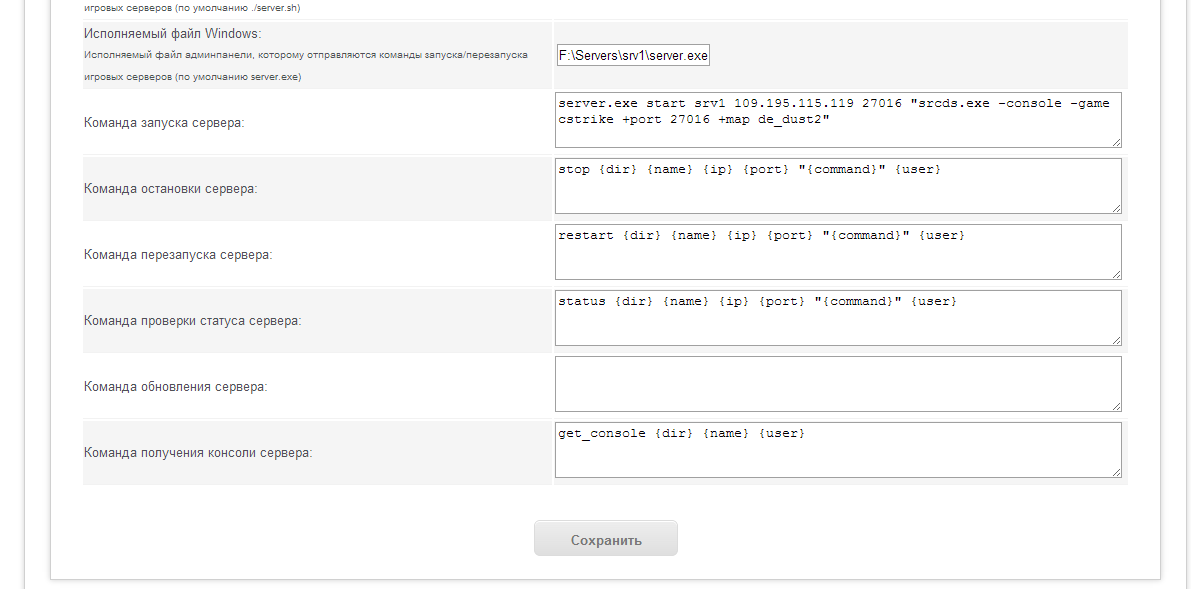This screenshot has height=589, width=1191.
Task: Click the 'Команда проверки статуса сервера' label
Action: click(192, 321)
